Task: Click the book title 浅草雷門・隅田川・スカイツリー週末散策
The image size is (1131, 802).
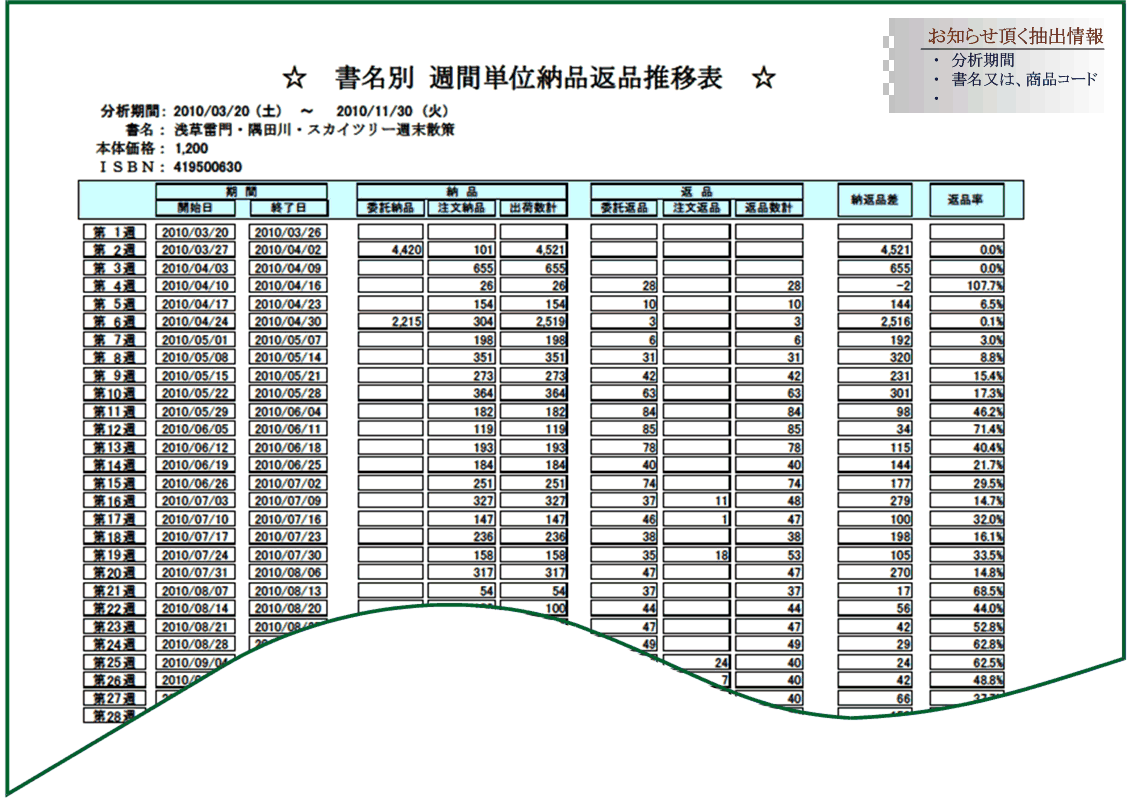Action: click(x=314, y=131)
